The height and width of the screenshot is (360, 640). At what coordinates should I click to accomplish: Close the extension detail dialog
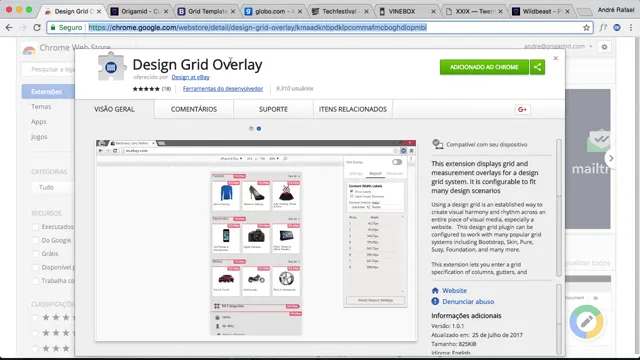pos(556,58)
